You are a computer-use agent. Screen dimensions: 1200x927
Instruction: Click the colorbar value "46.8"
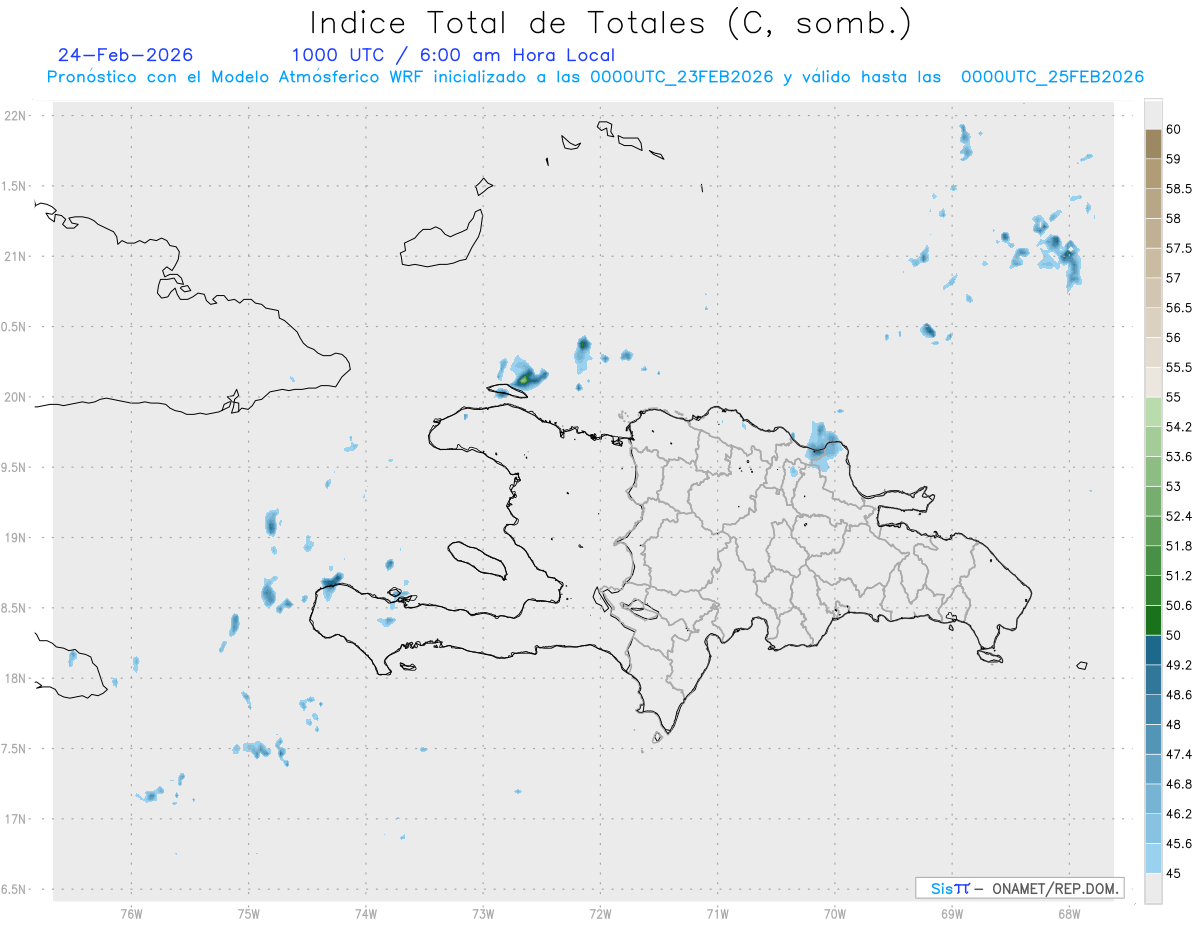point(1179,784)
